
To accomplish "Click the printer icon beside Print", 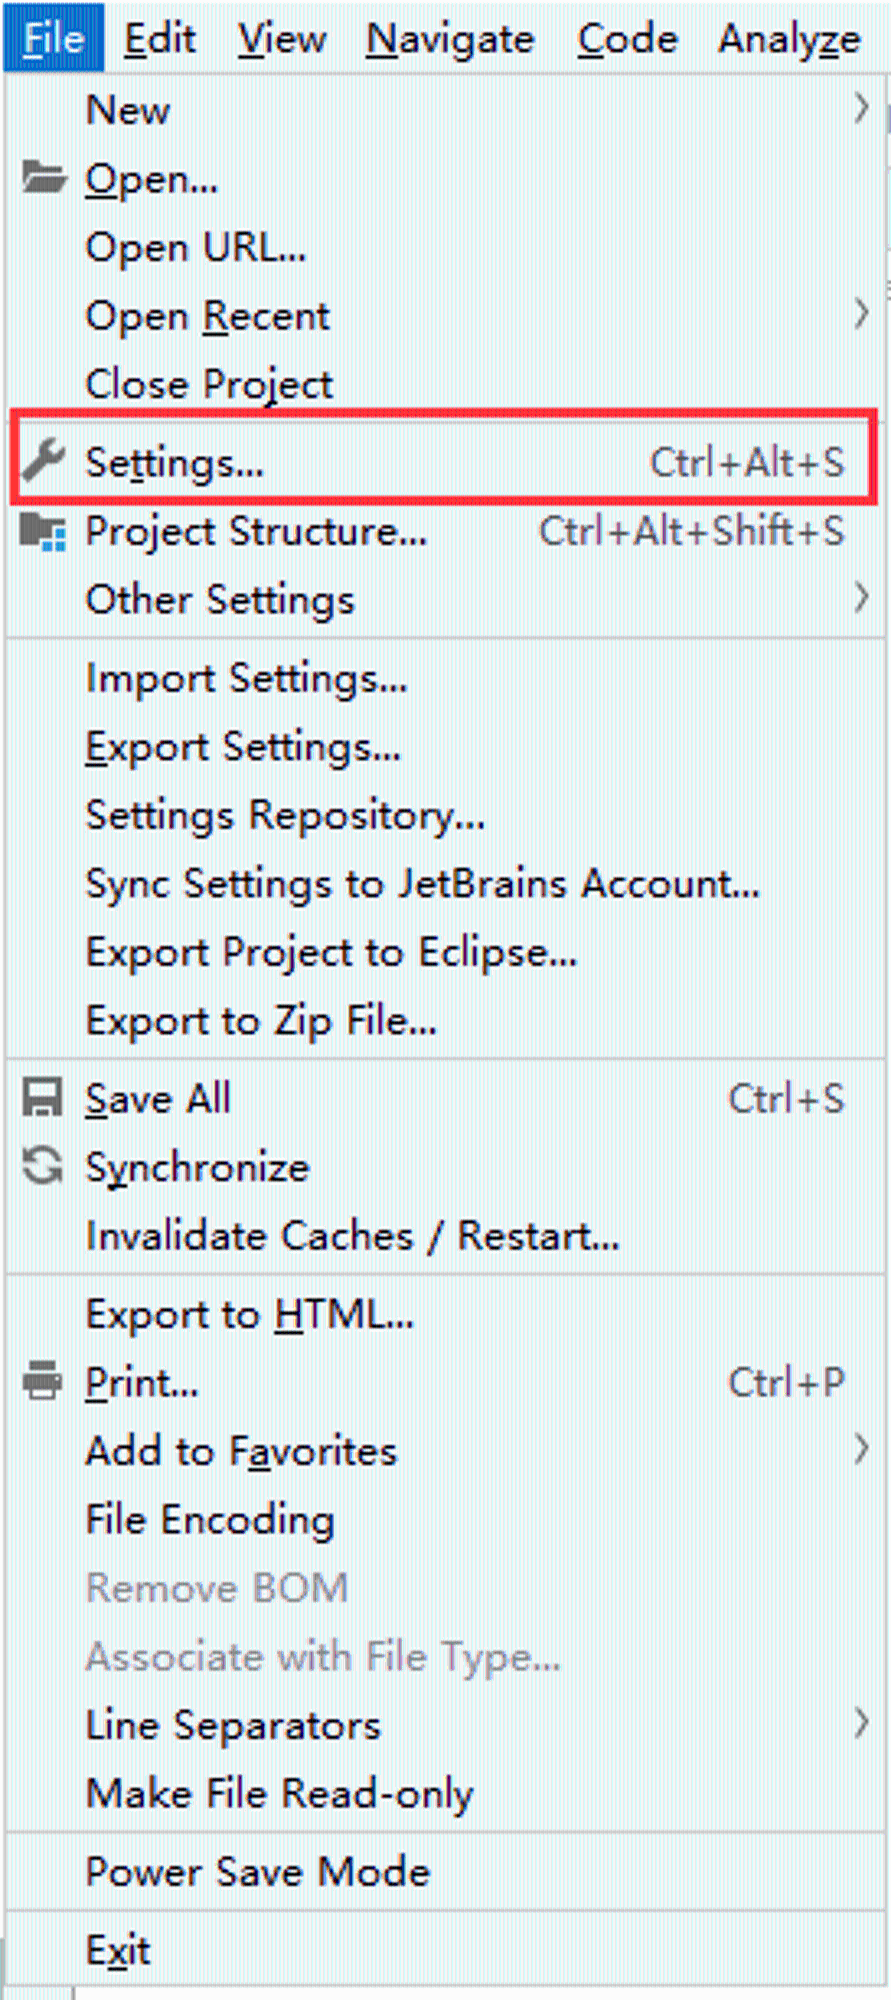I will tap(43, 1381).
